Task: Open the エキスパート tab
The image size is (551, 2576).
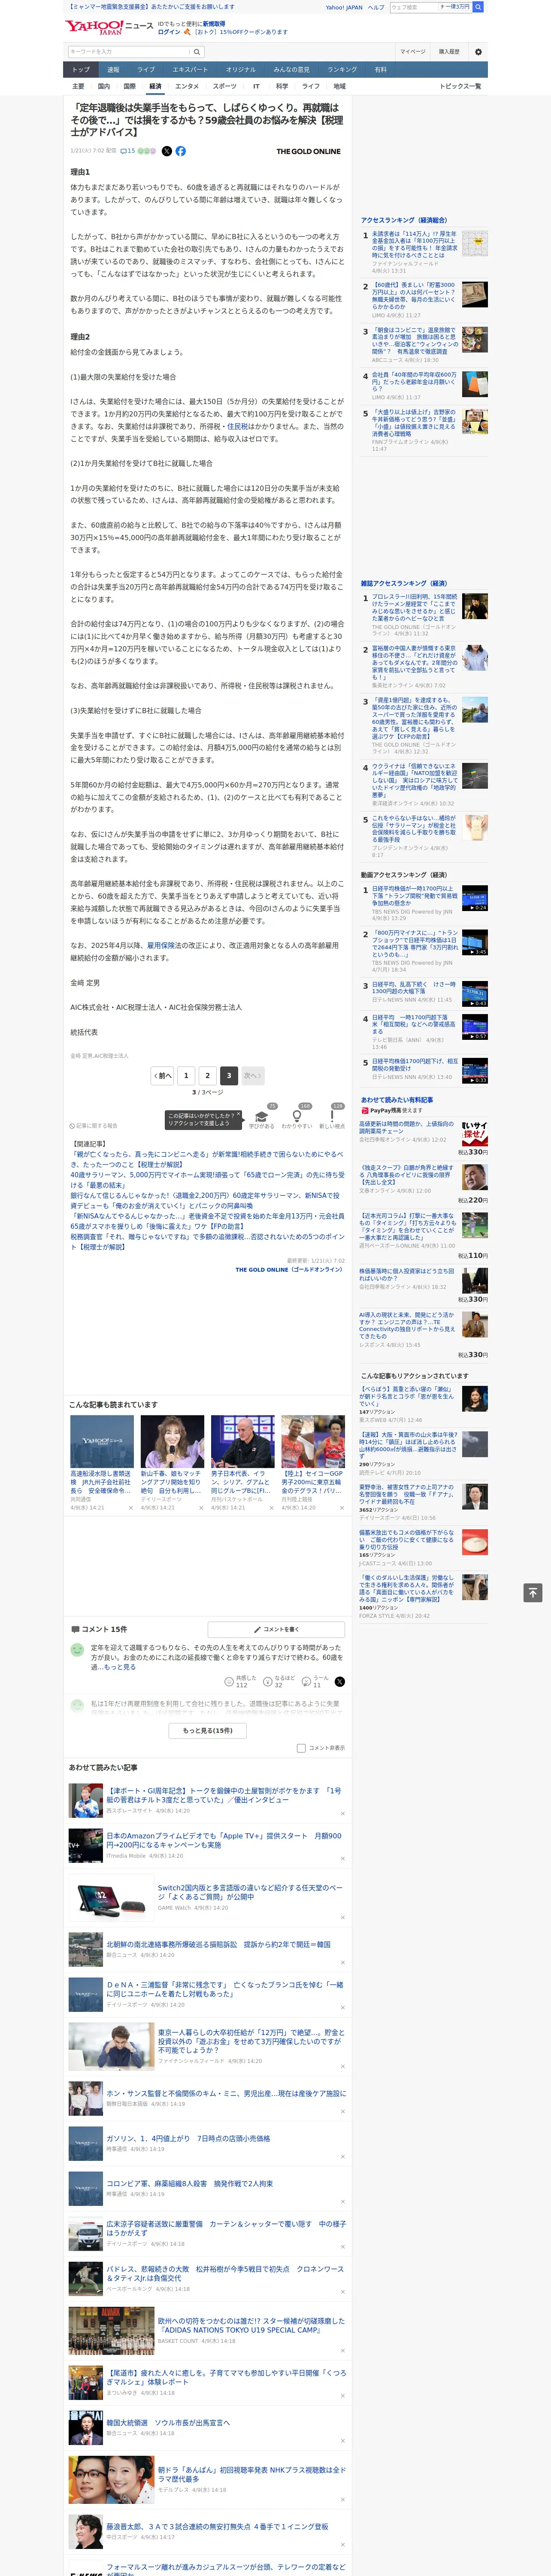Action: tap(190, 70)
